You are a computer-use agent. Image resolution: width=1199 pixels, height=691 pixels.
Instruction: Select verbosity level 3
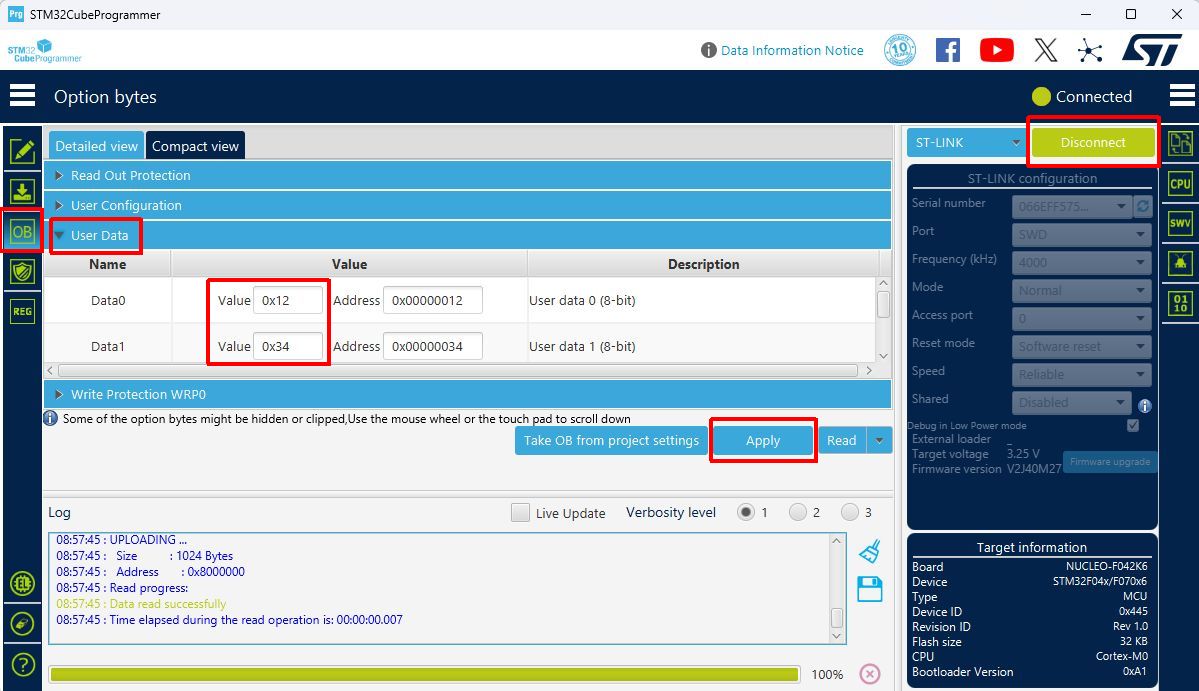(x=850, y=512)
